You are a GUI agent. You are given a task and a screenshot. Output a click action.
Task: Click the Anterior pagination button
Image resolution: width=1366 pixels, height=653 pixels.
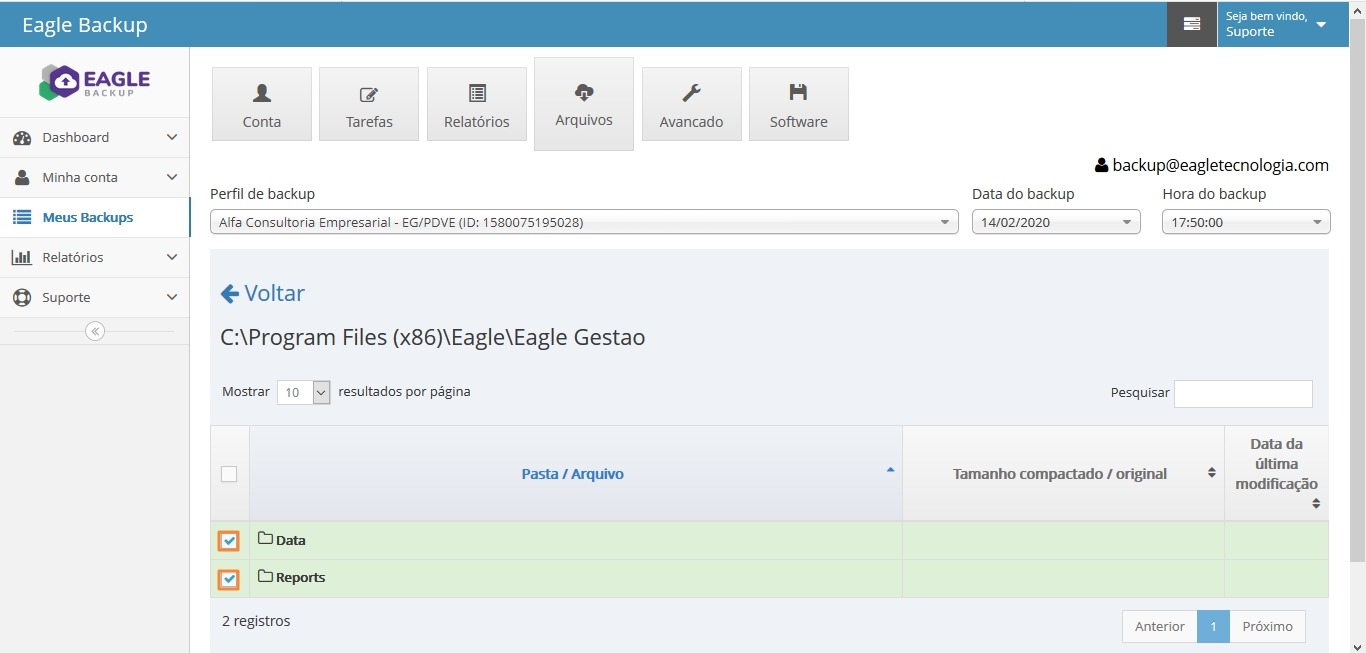coord(1160,626)
